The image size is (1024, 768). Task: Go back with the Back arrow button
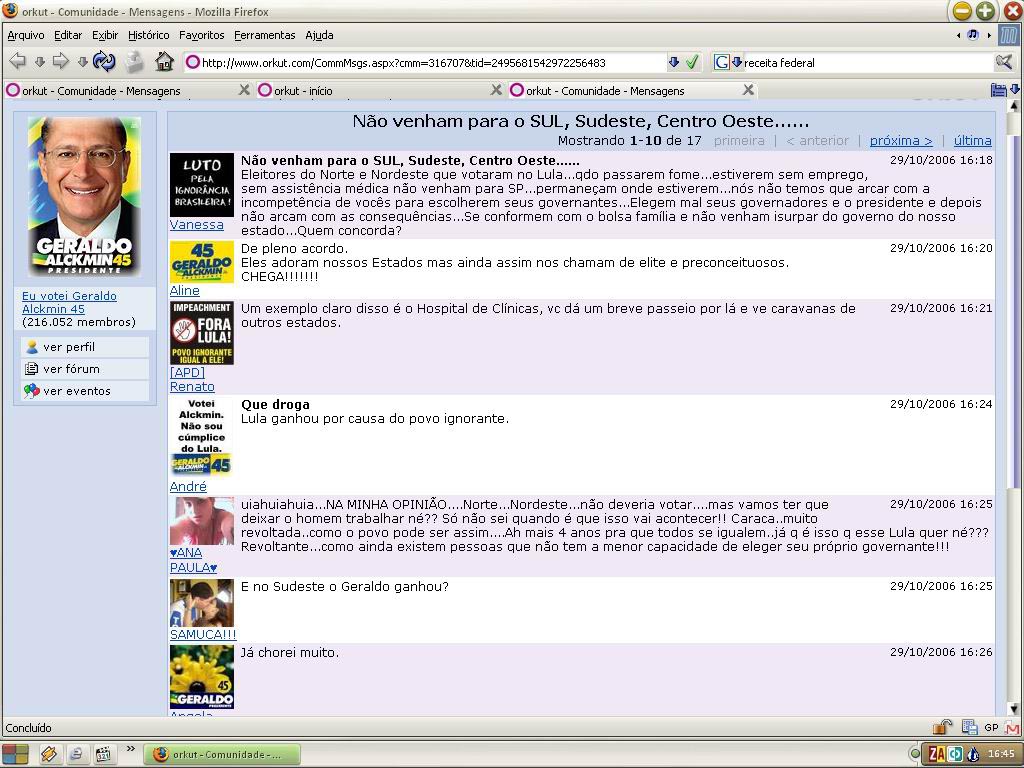[x=18, y=61]
